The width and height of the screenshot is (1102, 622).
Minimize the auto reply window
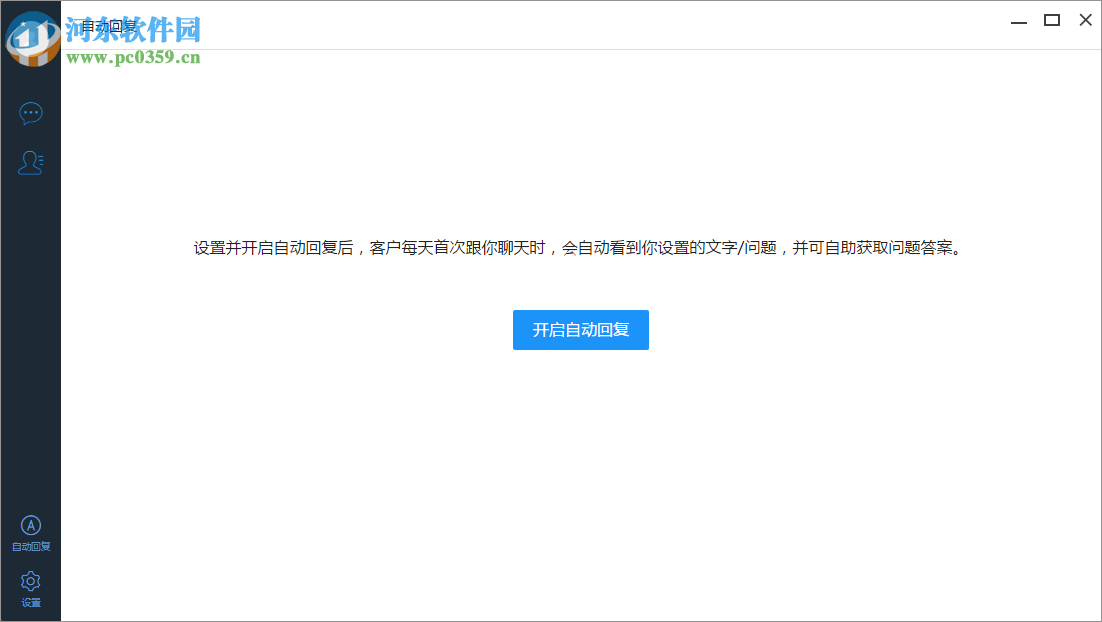[x=1017, y=20]
